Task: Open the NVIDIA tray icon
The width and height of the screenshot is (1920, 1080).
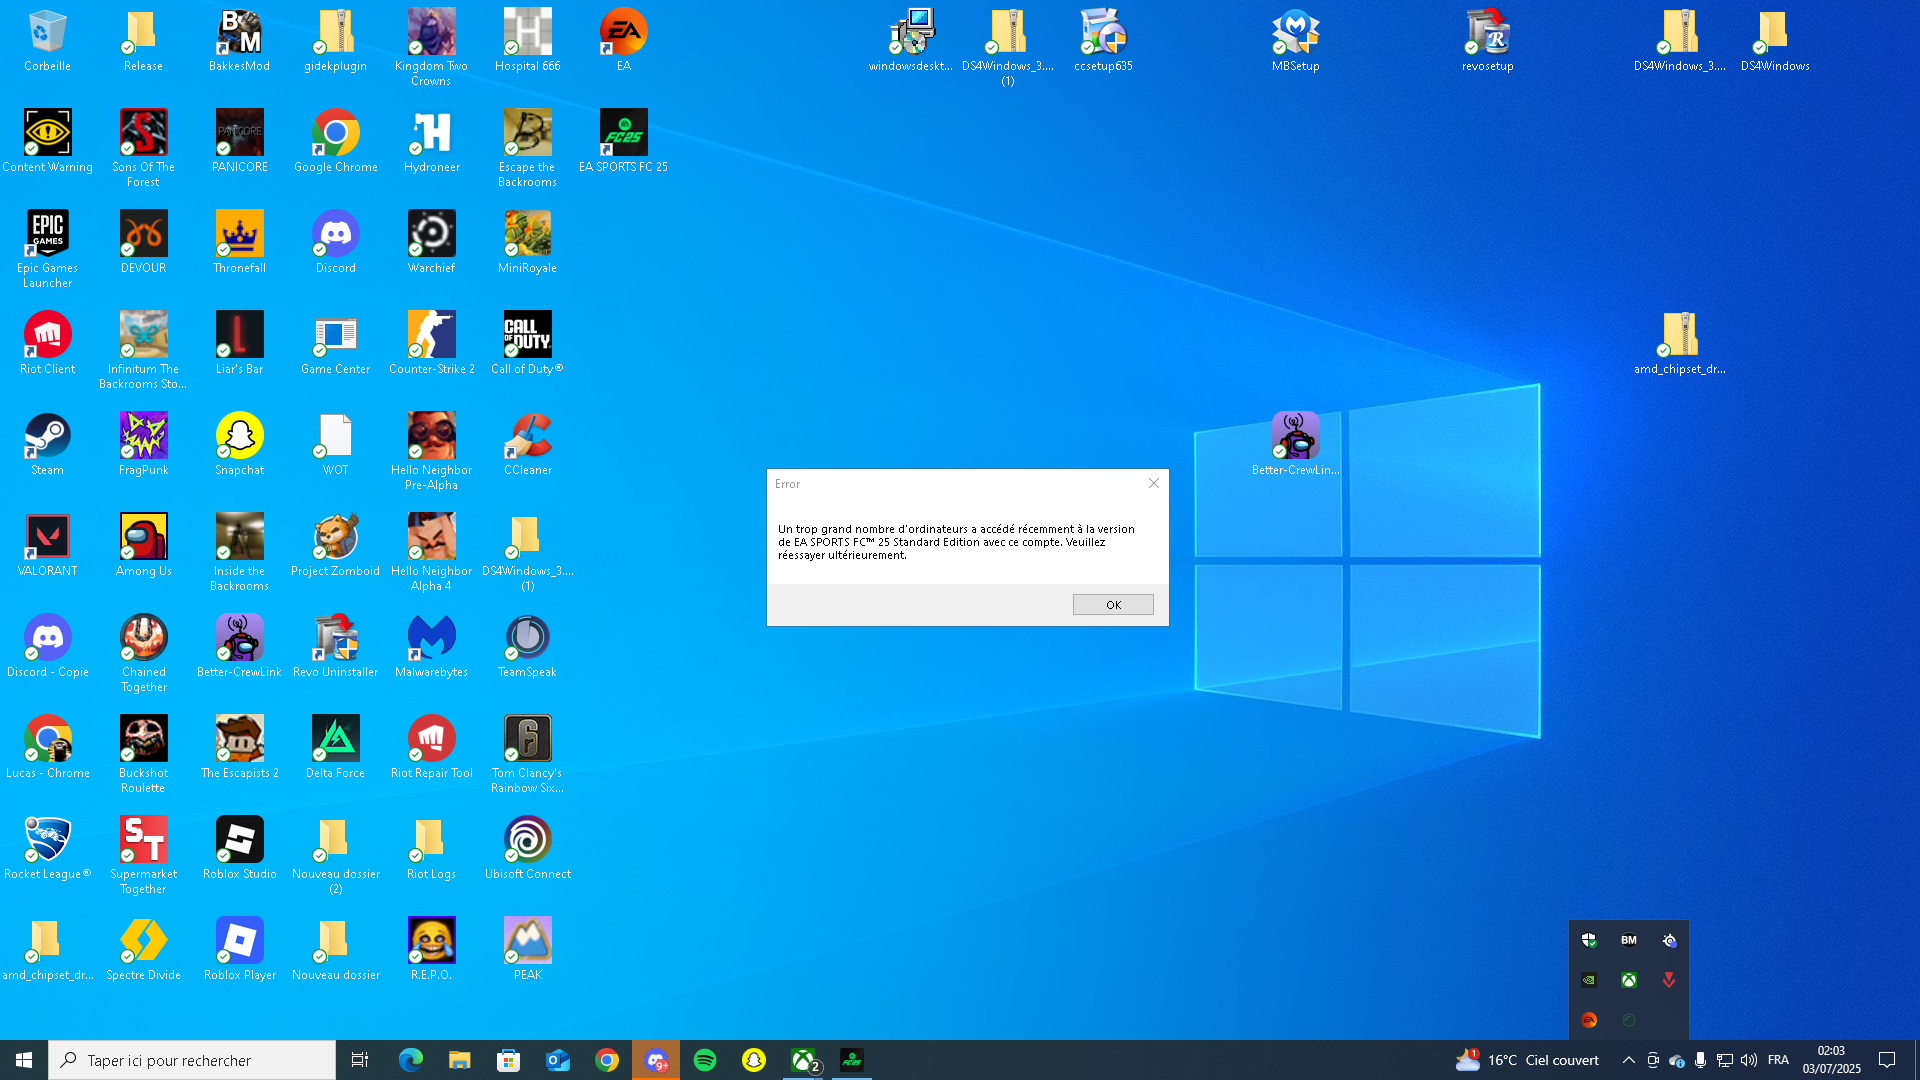Action: (1589, 980)
